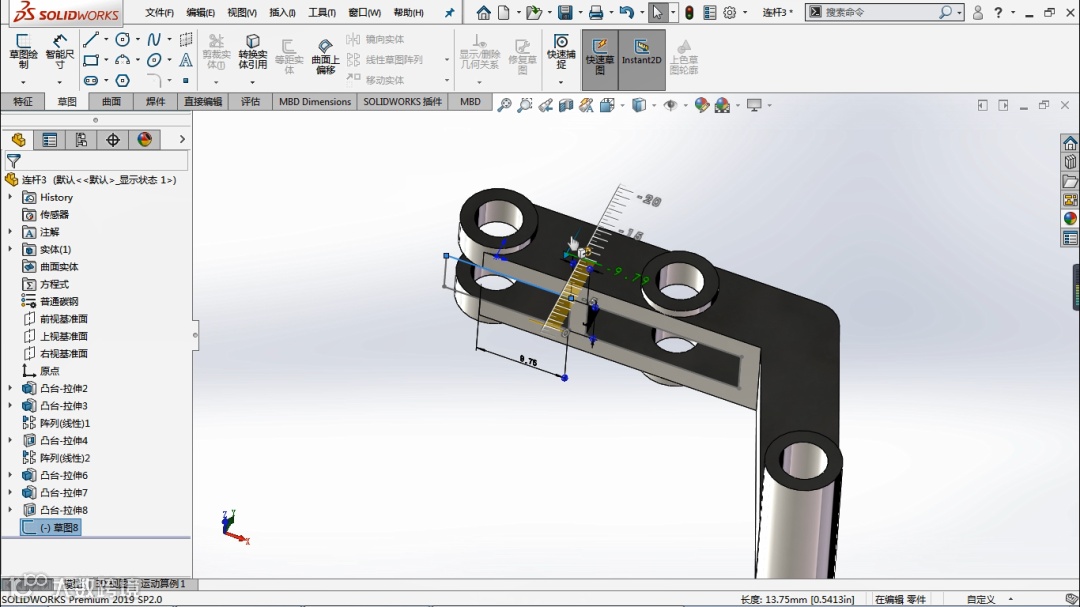Select the Circle sketch tool
Screen dimensions: 1080x607
123,40
